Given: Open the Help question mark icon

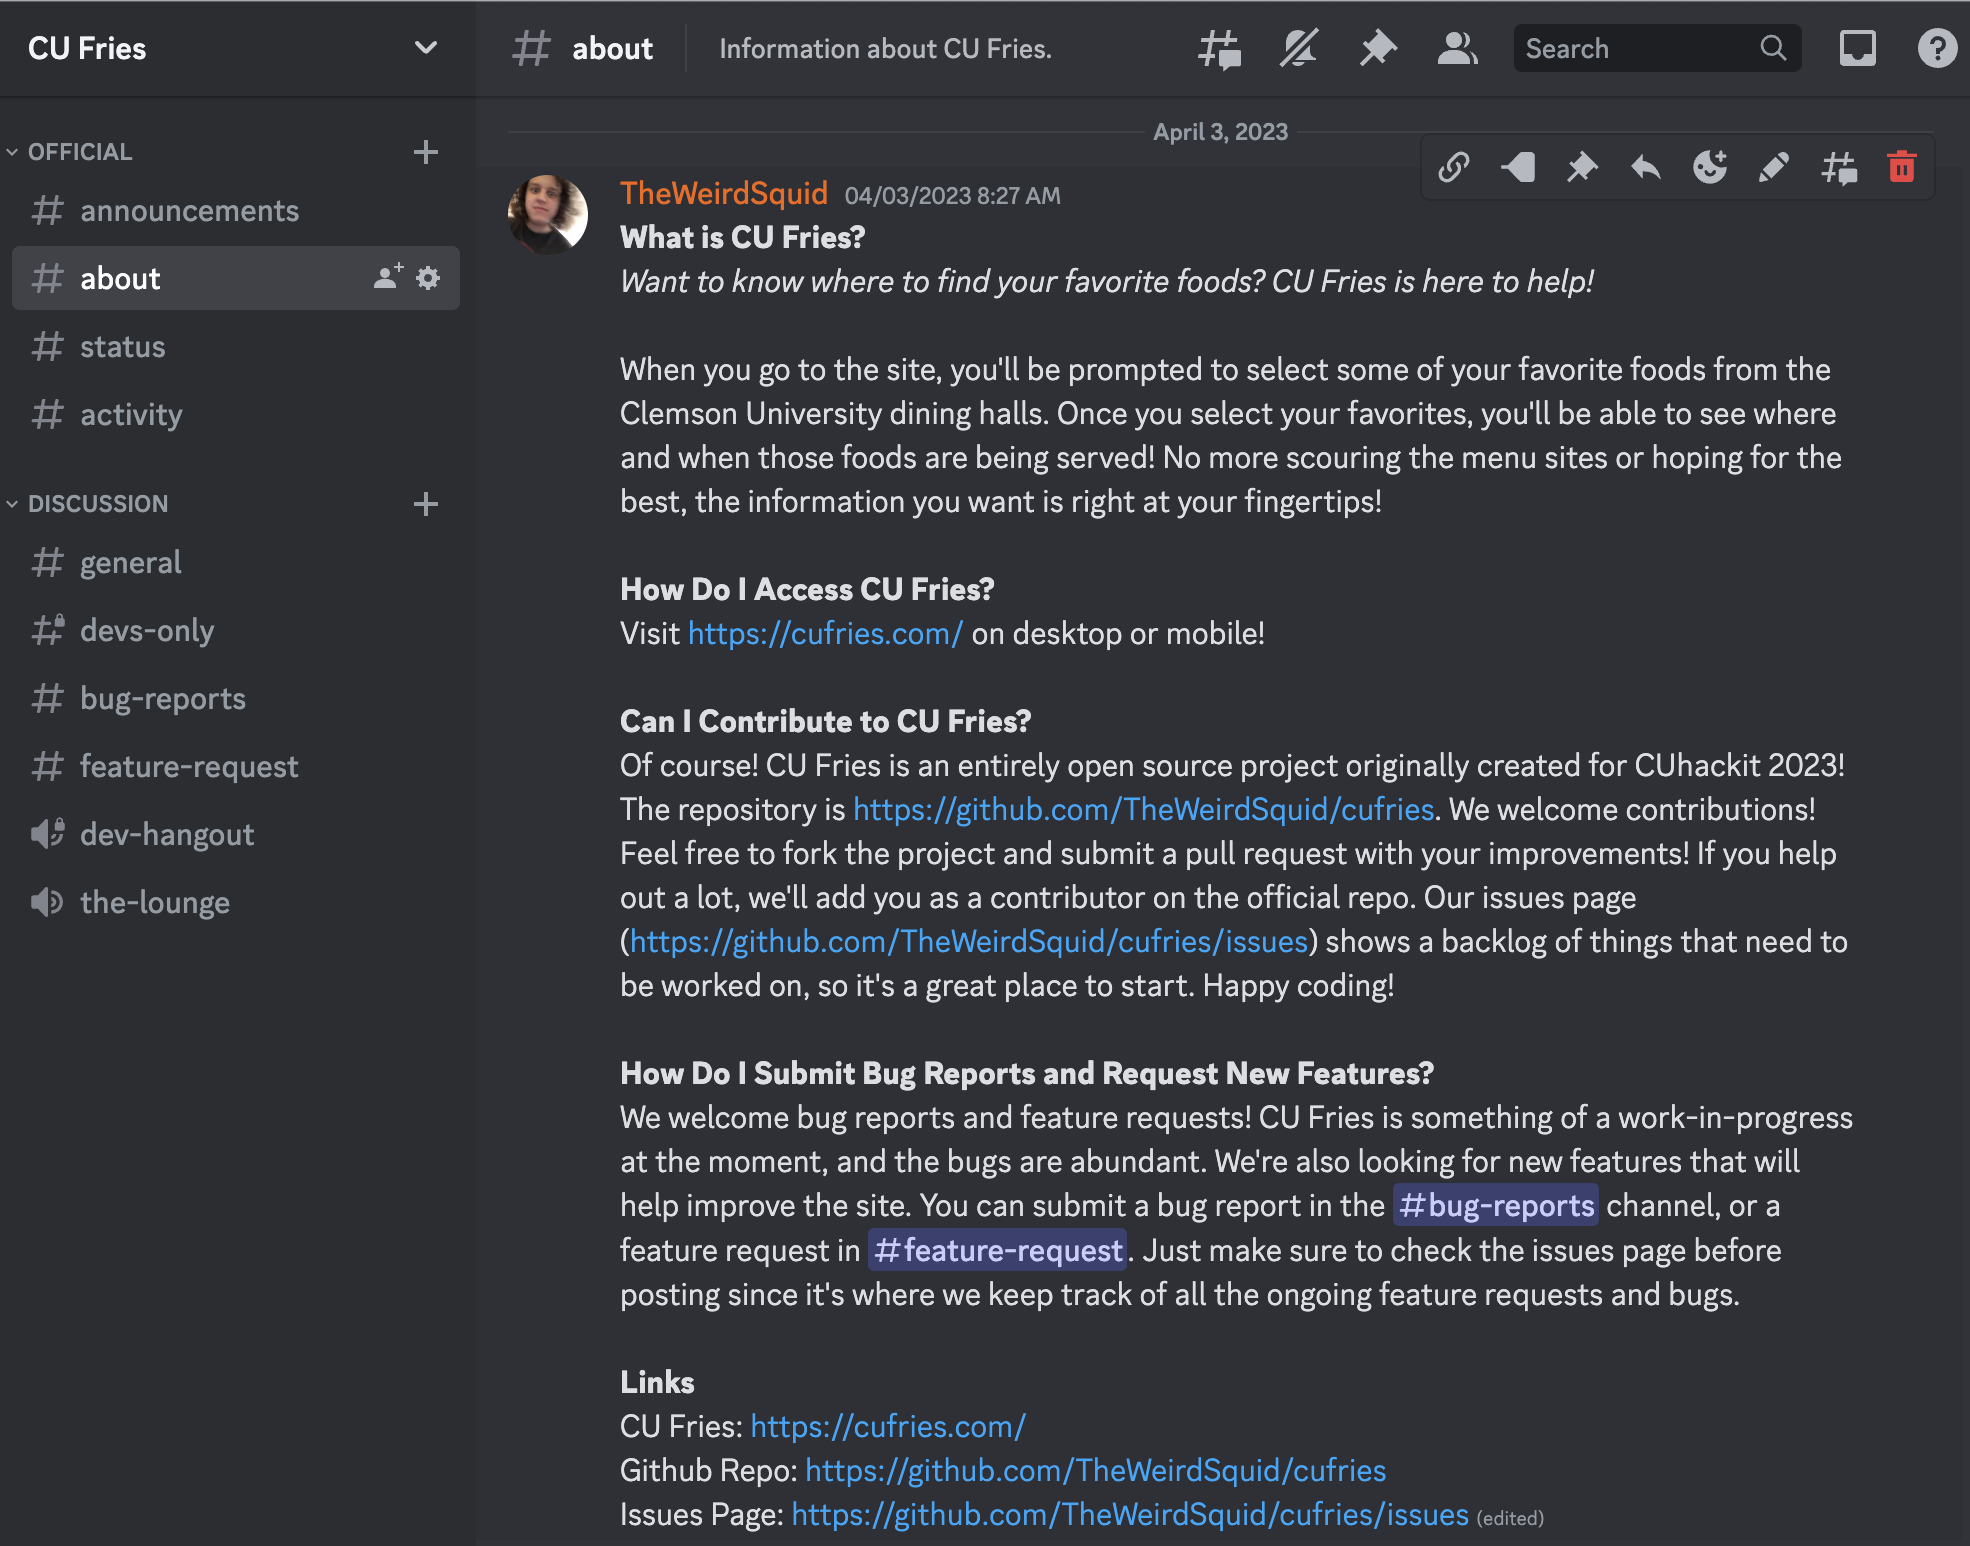Looking at the screenshot, I should (1937, 48).
